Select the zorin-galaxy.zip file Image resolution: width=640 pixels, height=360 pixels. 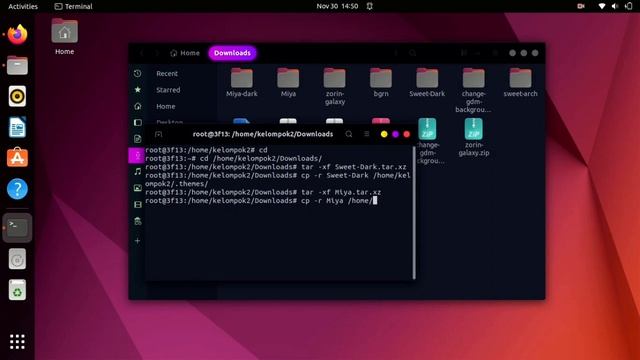(x=473, y=137)
